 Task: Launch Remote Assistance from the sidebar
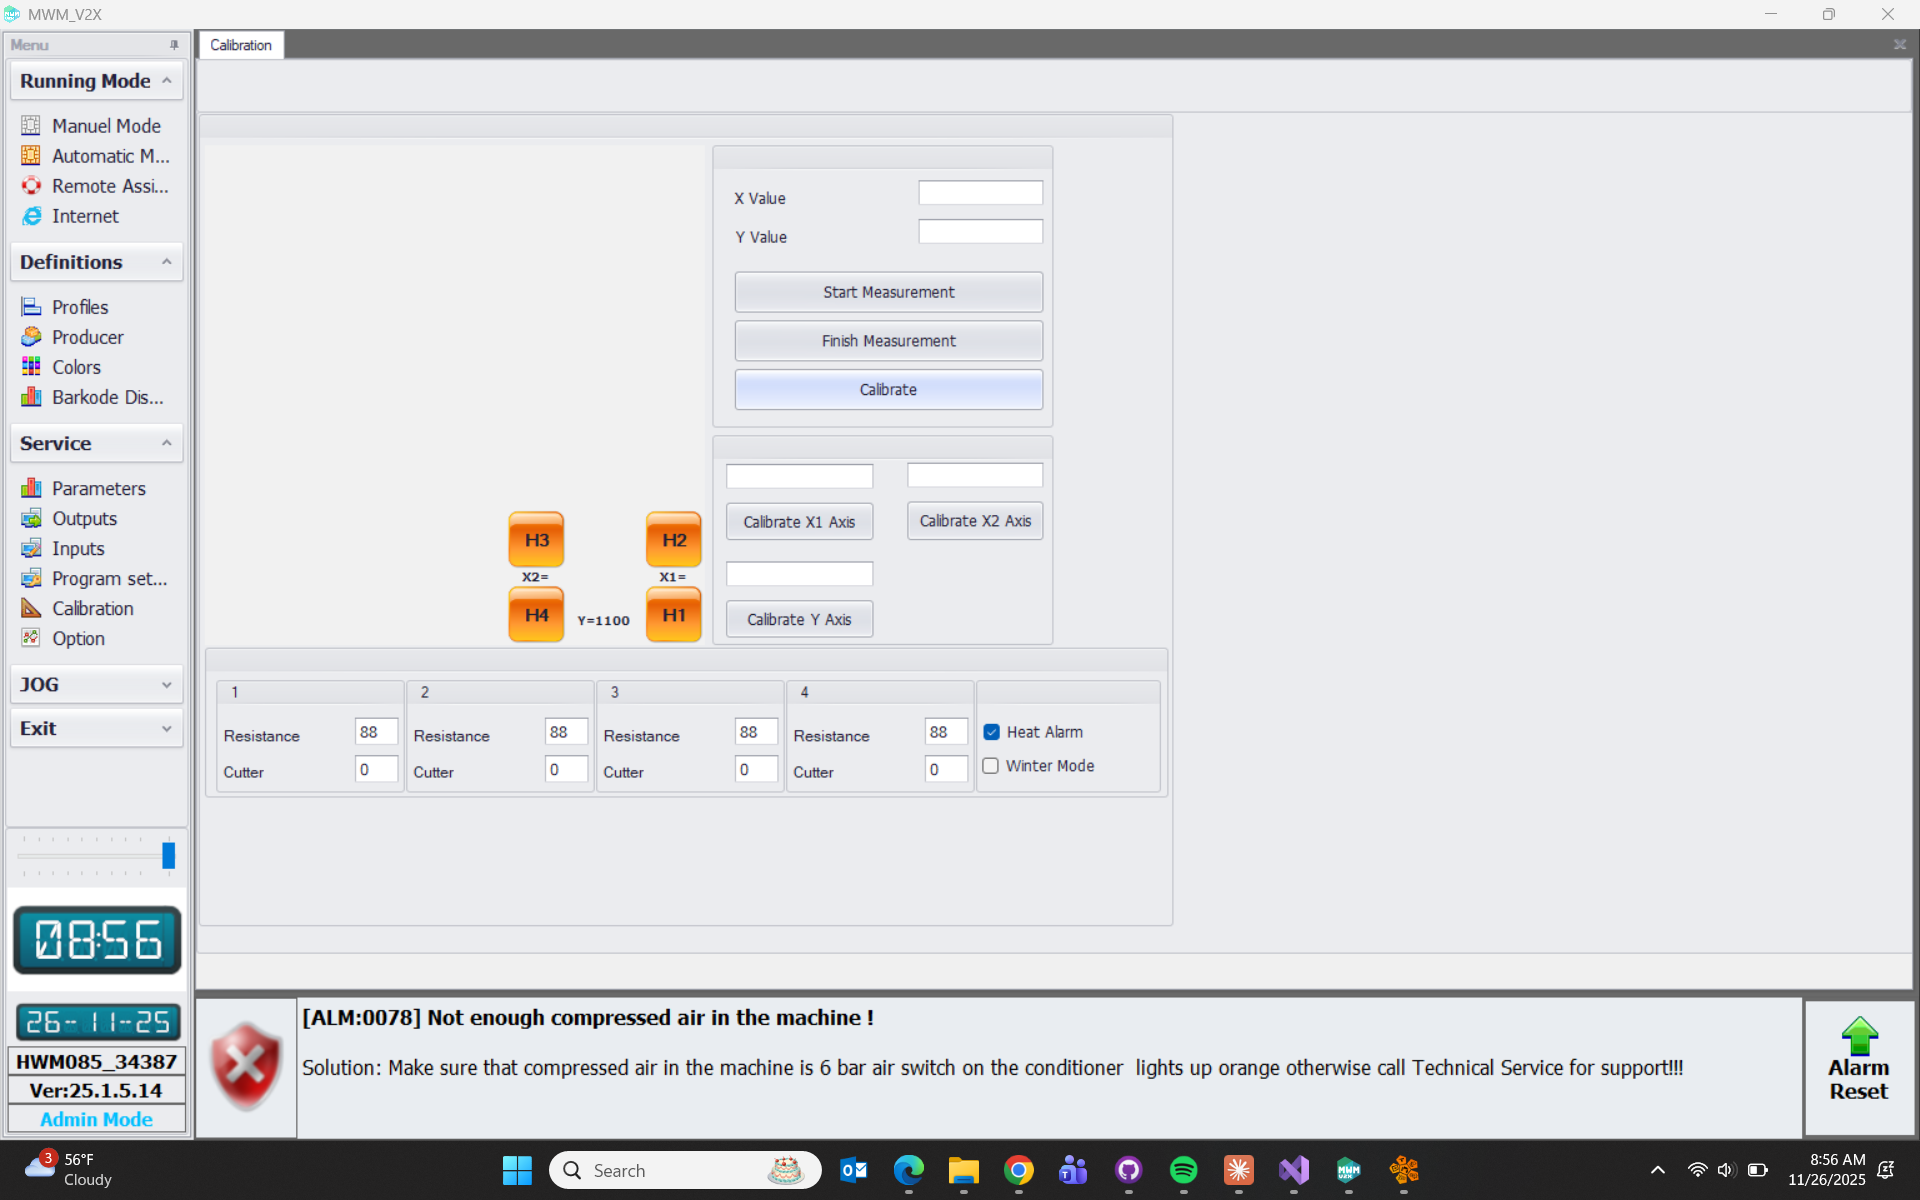click(x=109, y=186)
